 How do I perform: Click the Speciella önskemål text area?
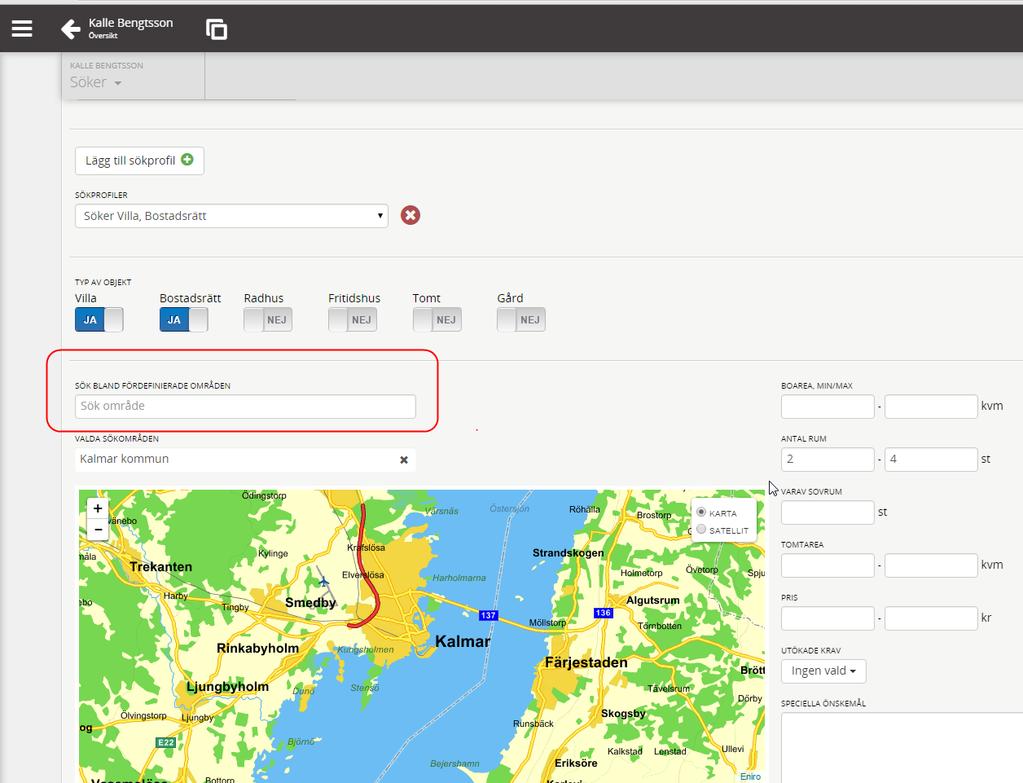pos(902,748)
